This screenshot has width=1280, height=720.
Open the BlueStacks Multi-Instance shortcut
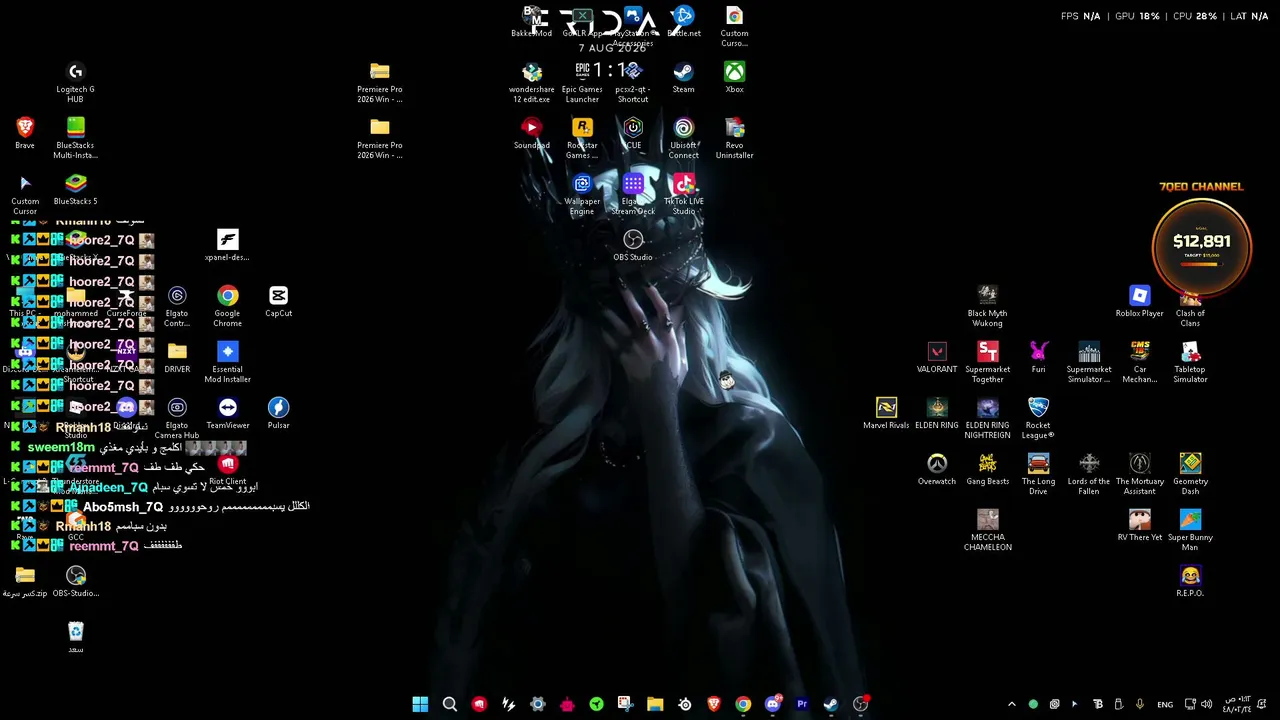(75, 138)
